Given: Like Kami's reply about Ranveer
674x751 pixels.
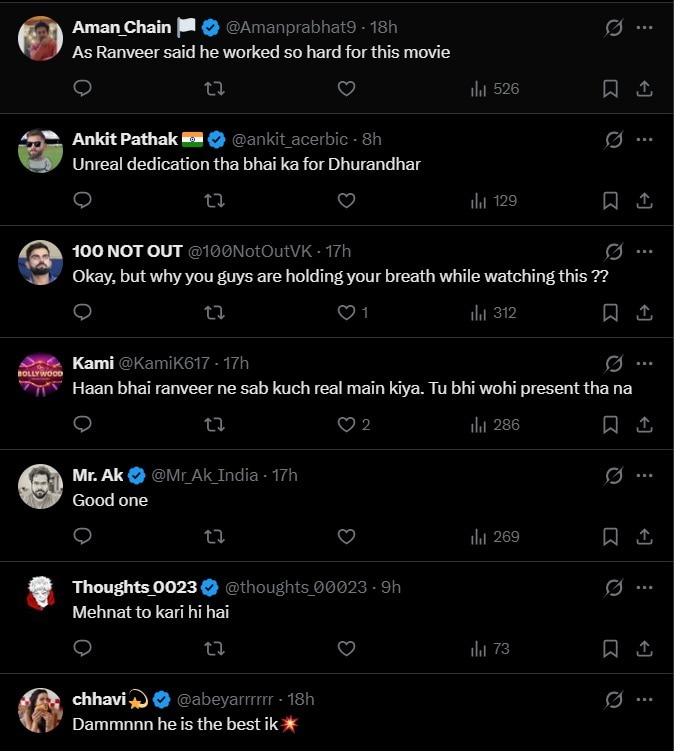Looking at the screenshot, I should point(346,425).
